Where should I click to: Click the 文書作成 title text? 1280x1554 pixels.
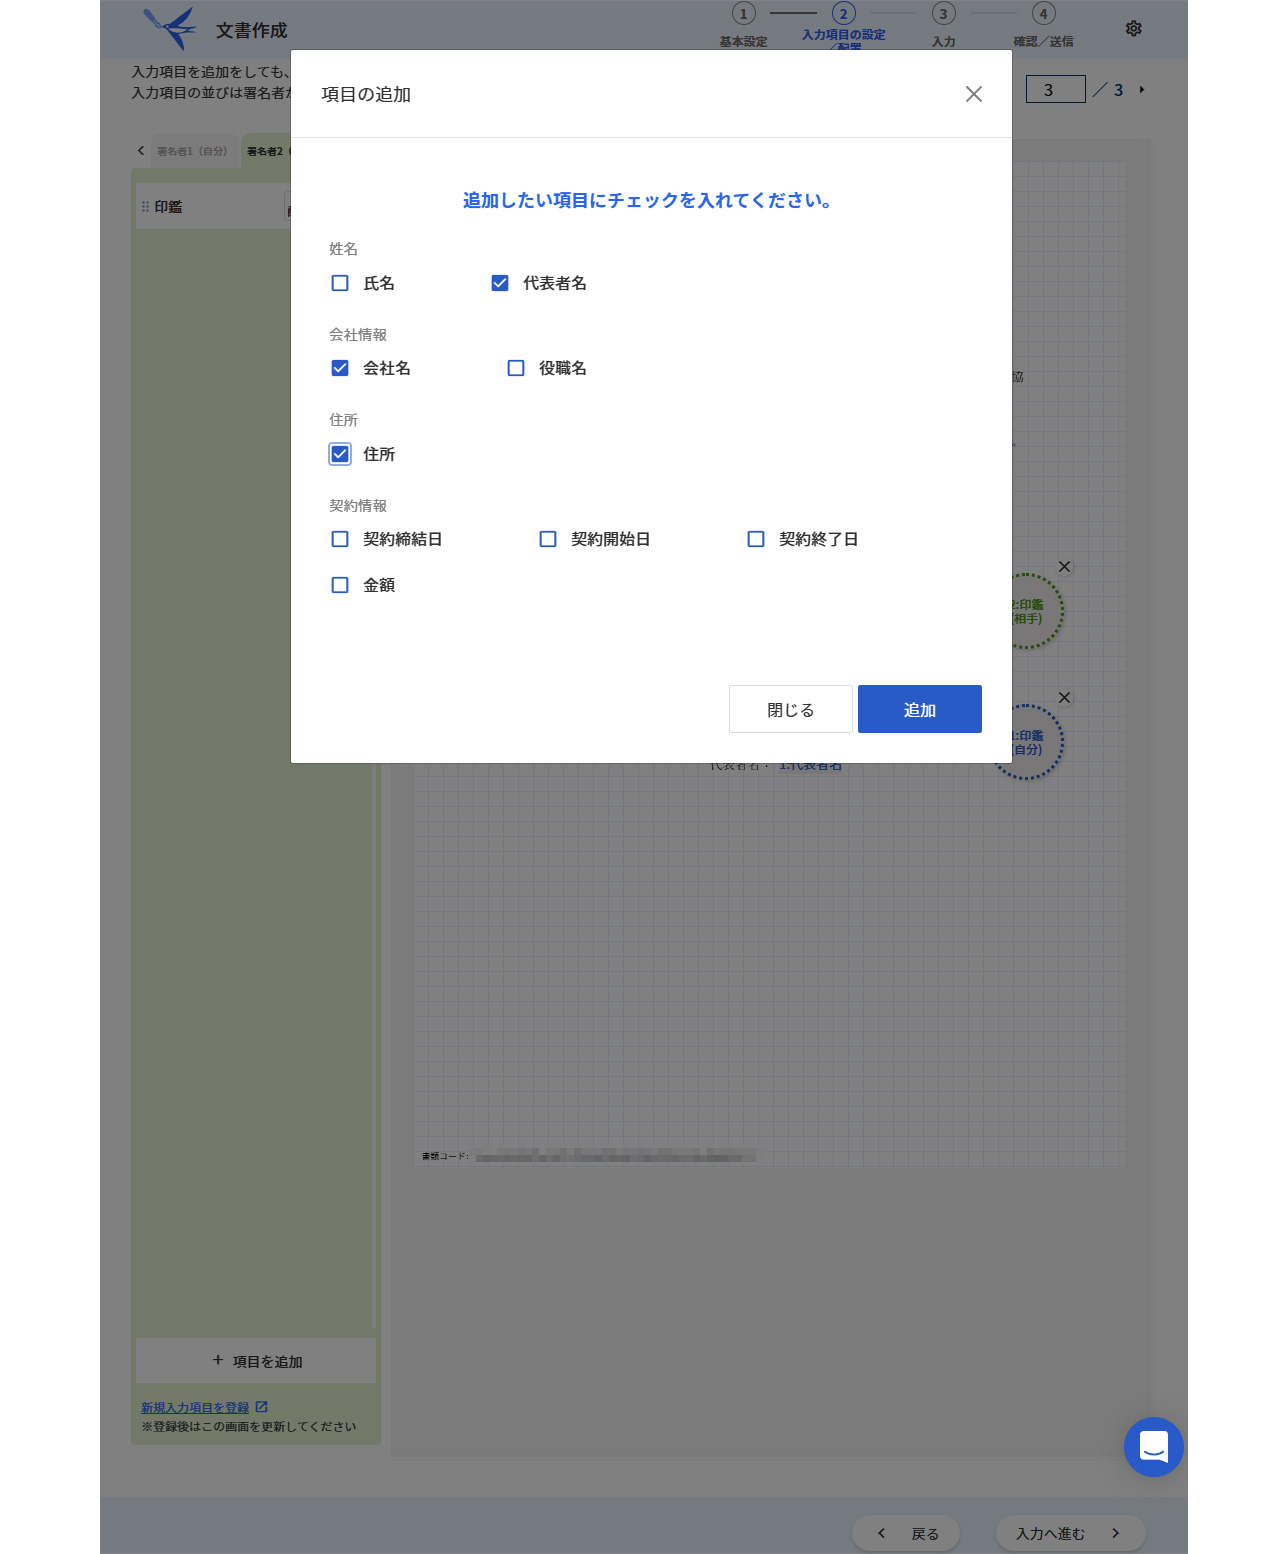click(x=251, y=31)
